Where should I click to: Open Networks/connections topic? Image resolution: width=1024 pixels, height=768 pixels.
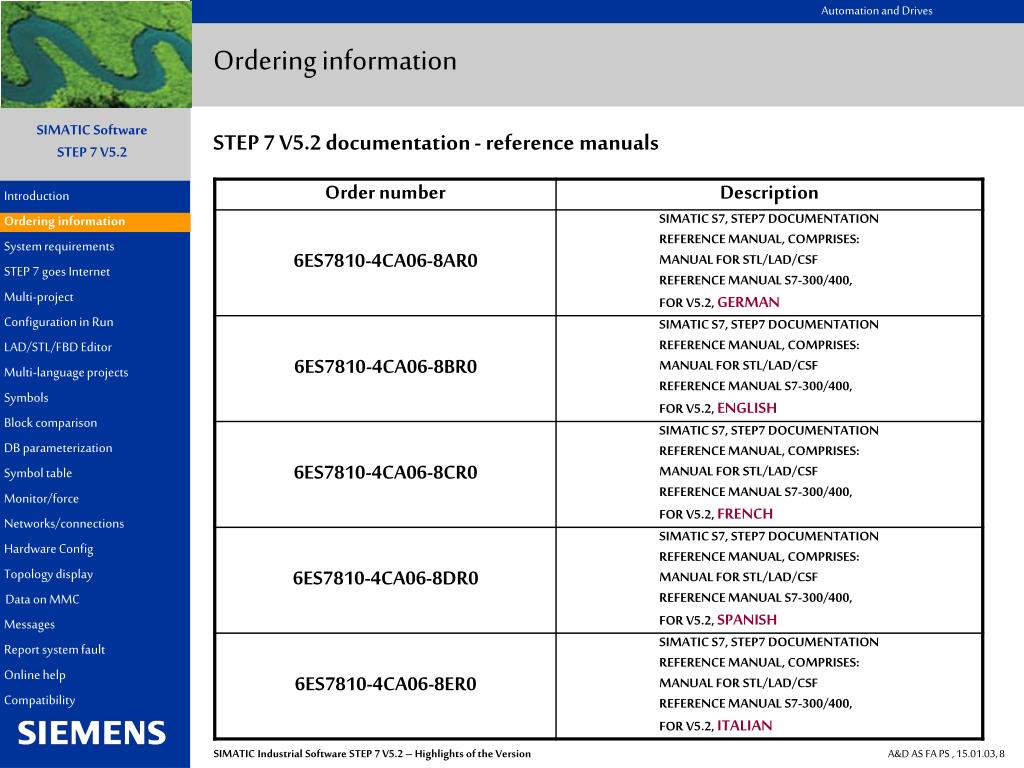click(64, 524)
